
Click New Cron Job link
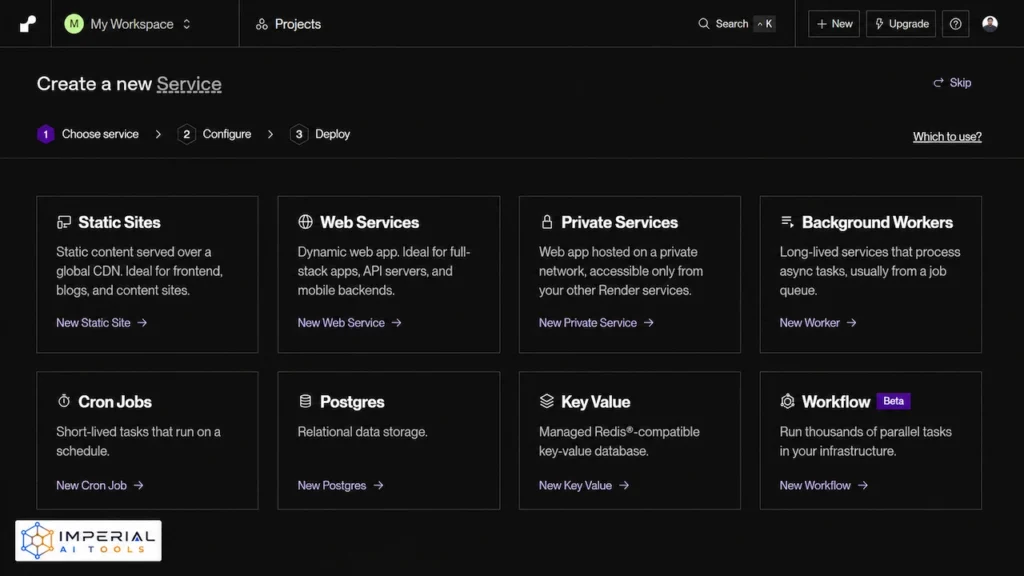tap(100, 485)
